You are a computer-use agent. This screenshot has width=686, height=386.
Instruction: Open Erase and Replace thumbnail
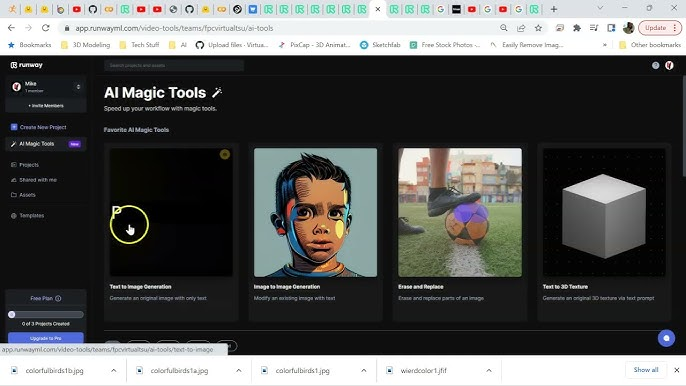click(x=460, y=212)
